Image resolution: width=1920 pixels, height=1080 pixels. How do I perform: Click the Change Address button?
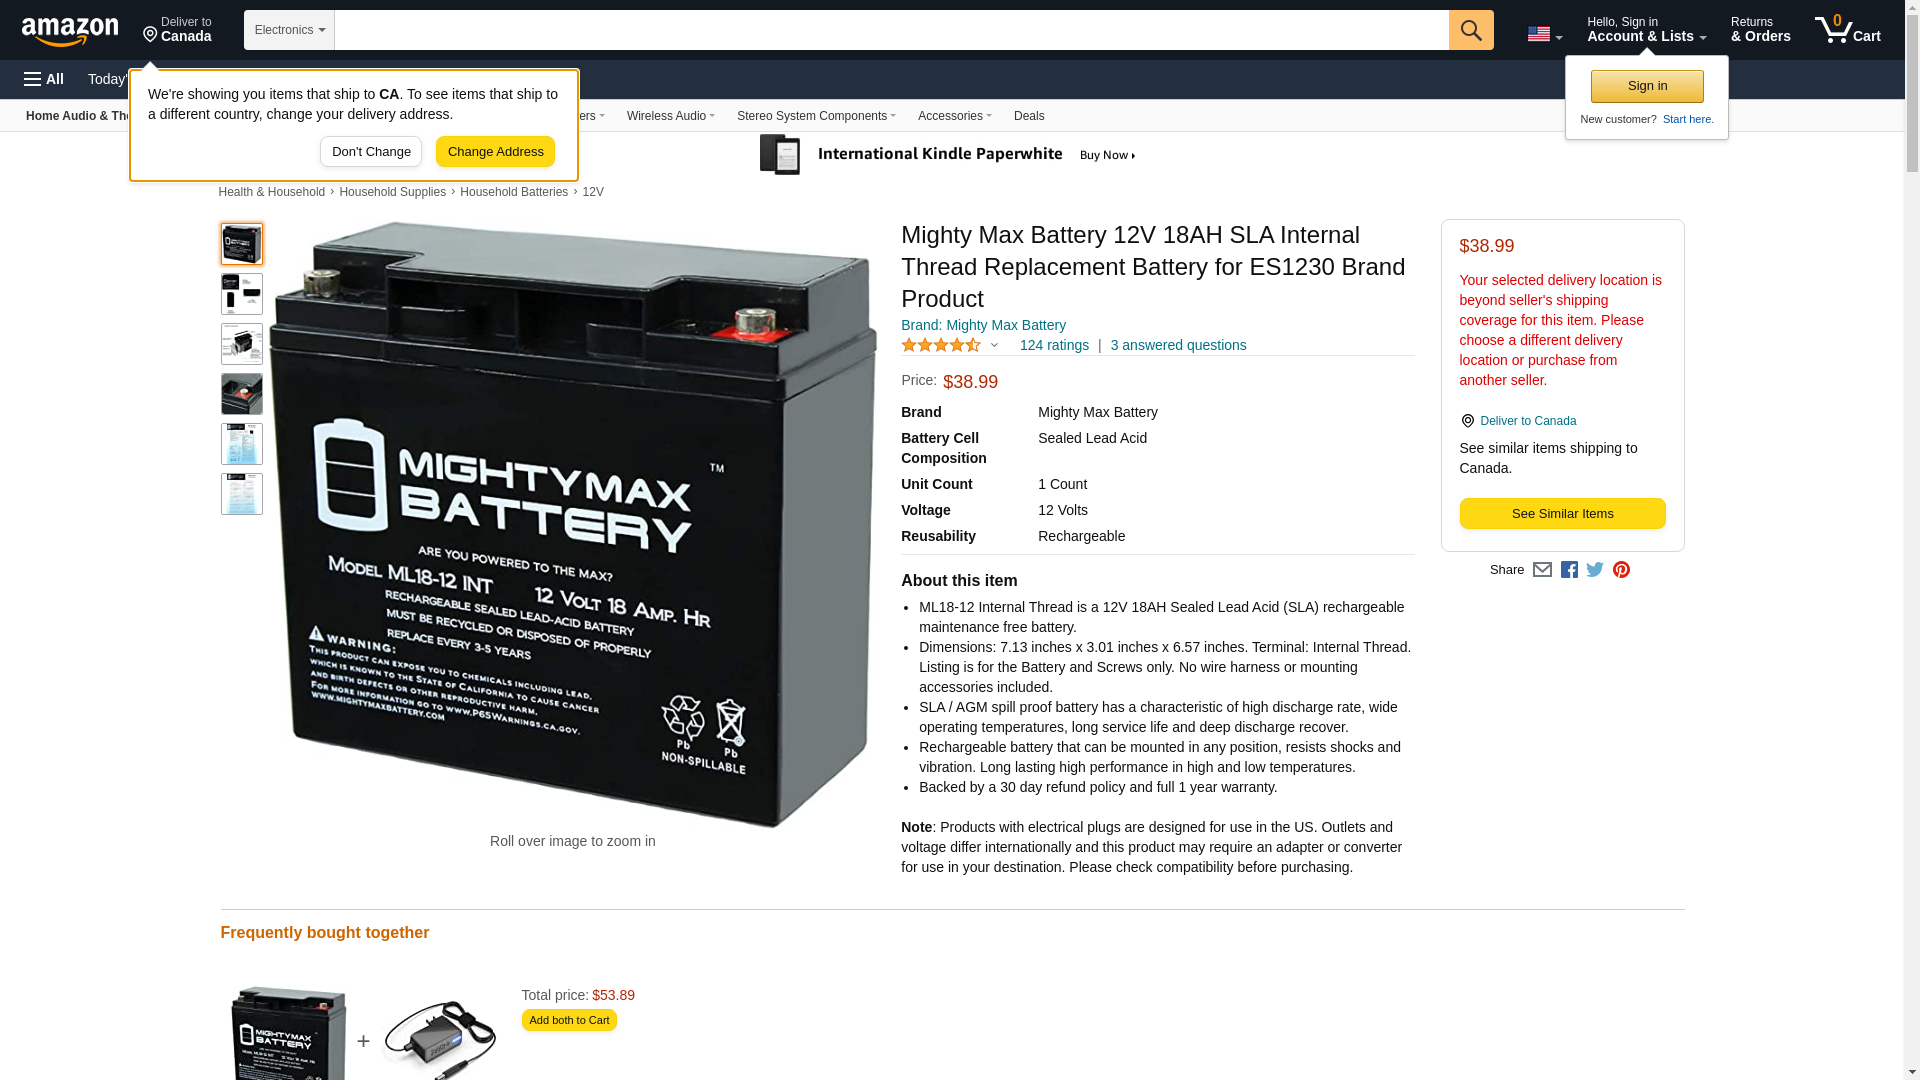(495, 152)
